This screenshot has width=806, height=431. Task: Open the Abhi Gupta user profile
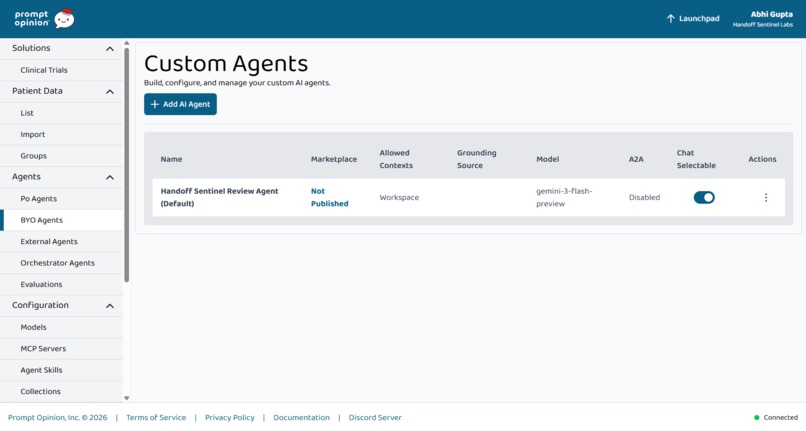click(x=763, y=19)
